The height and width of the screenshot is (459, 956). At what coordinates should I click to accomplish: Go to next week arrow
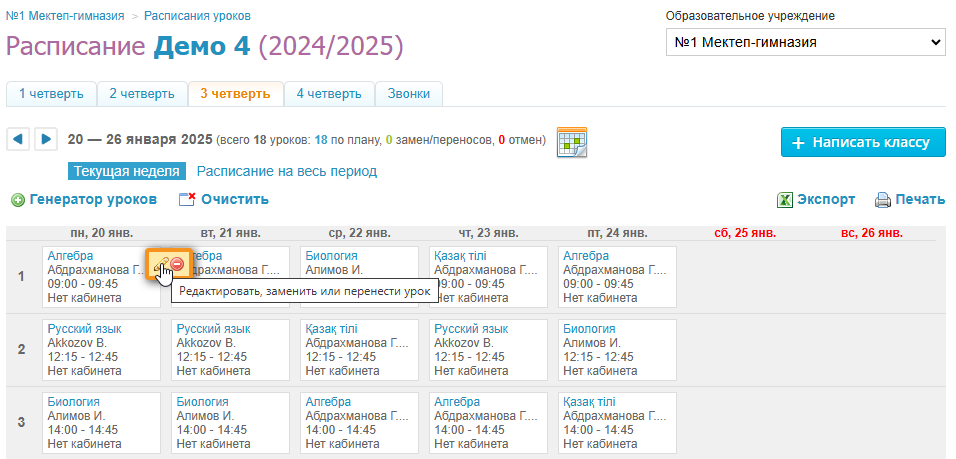point(45,139)
